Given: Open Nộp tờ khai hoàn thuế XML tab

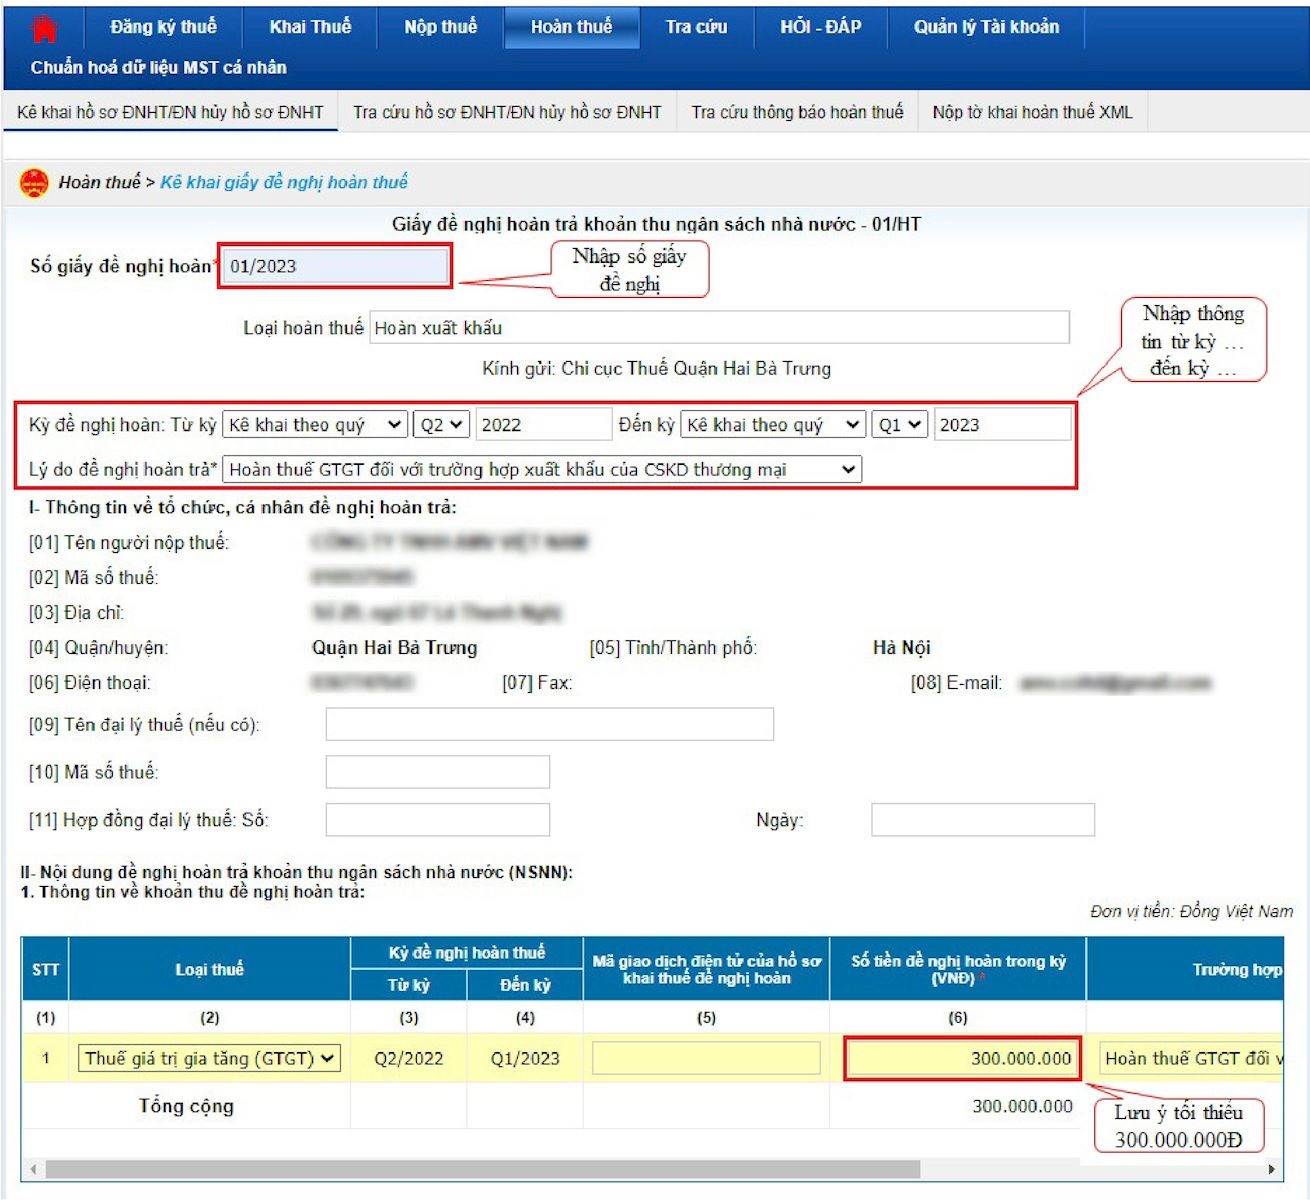Looking at the screenshot, I should [1033, 112].
